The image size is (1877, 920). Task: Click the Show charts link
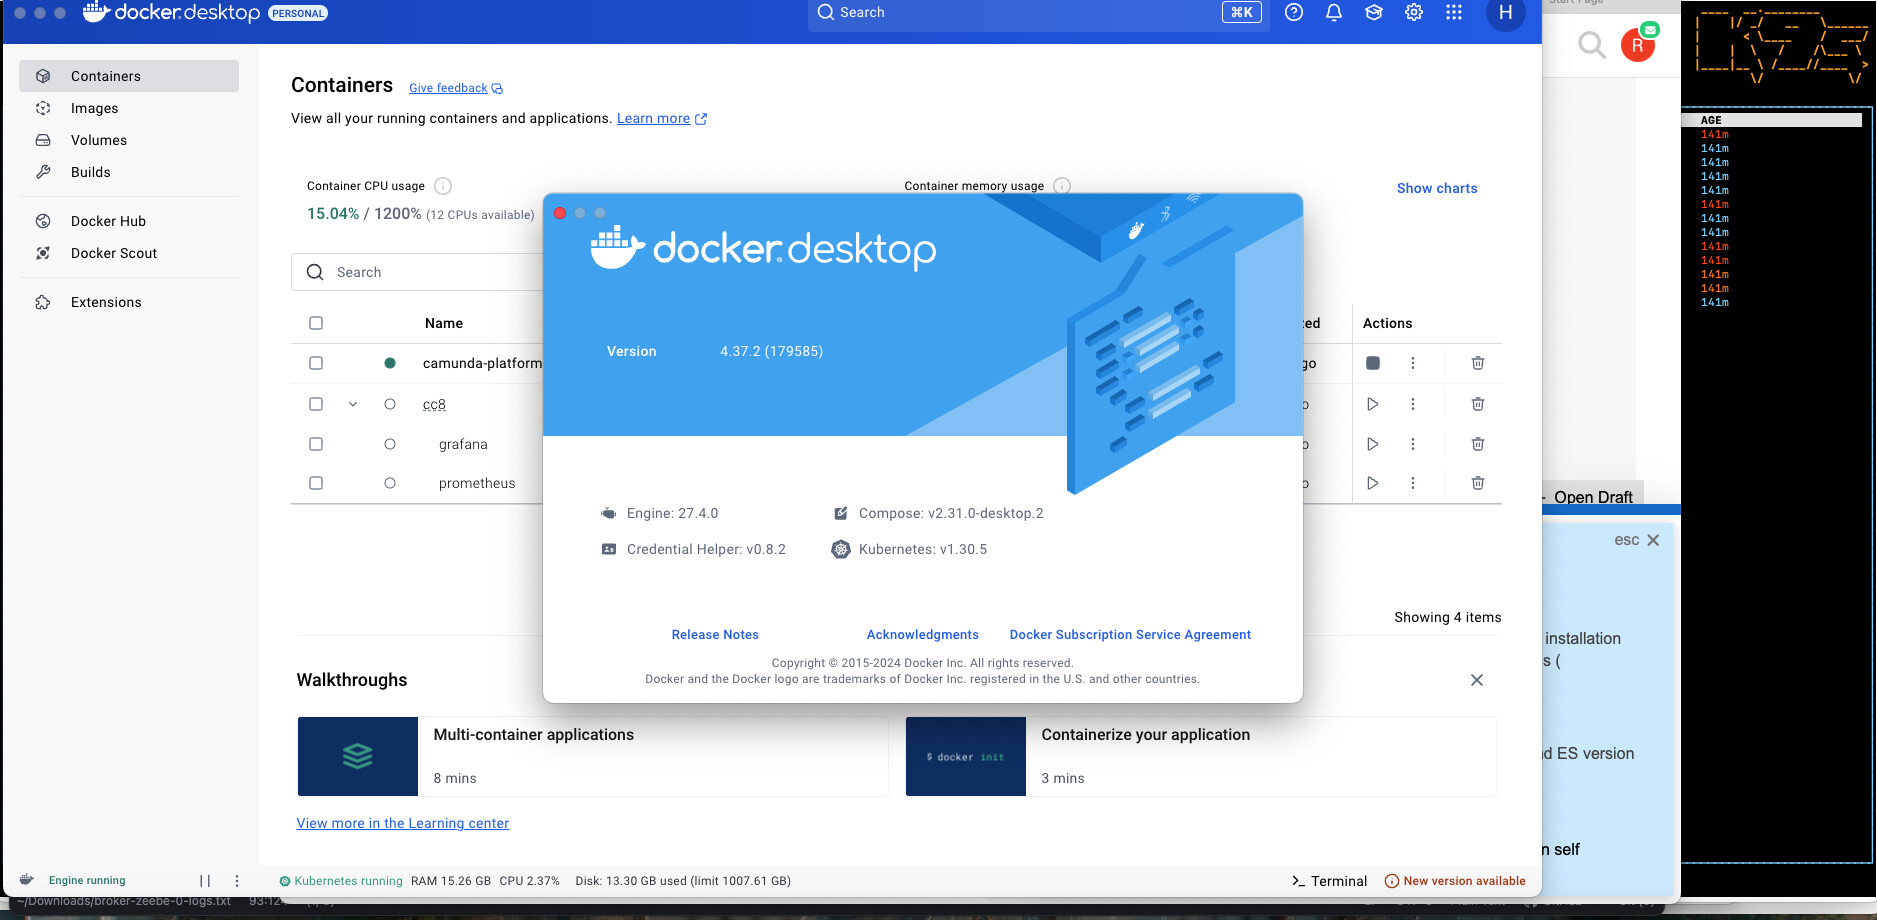1436,188
